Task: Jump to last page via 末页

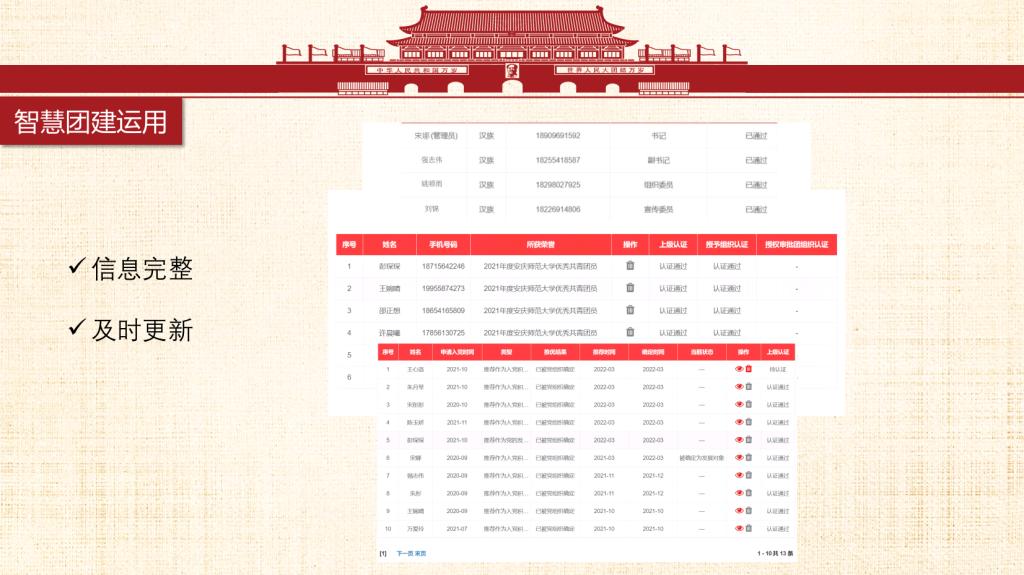Action: click(x=421, y=552)
